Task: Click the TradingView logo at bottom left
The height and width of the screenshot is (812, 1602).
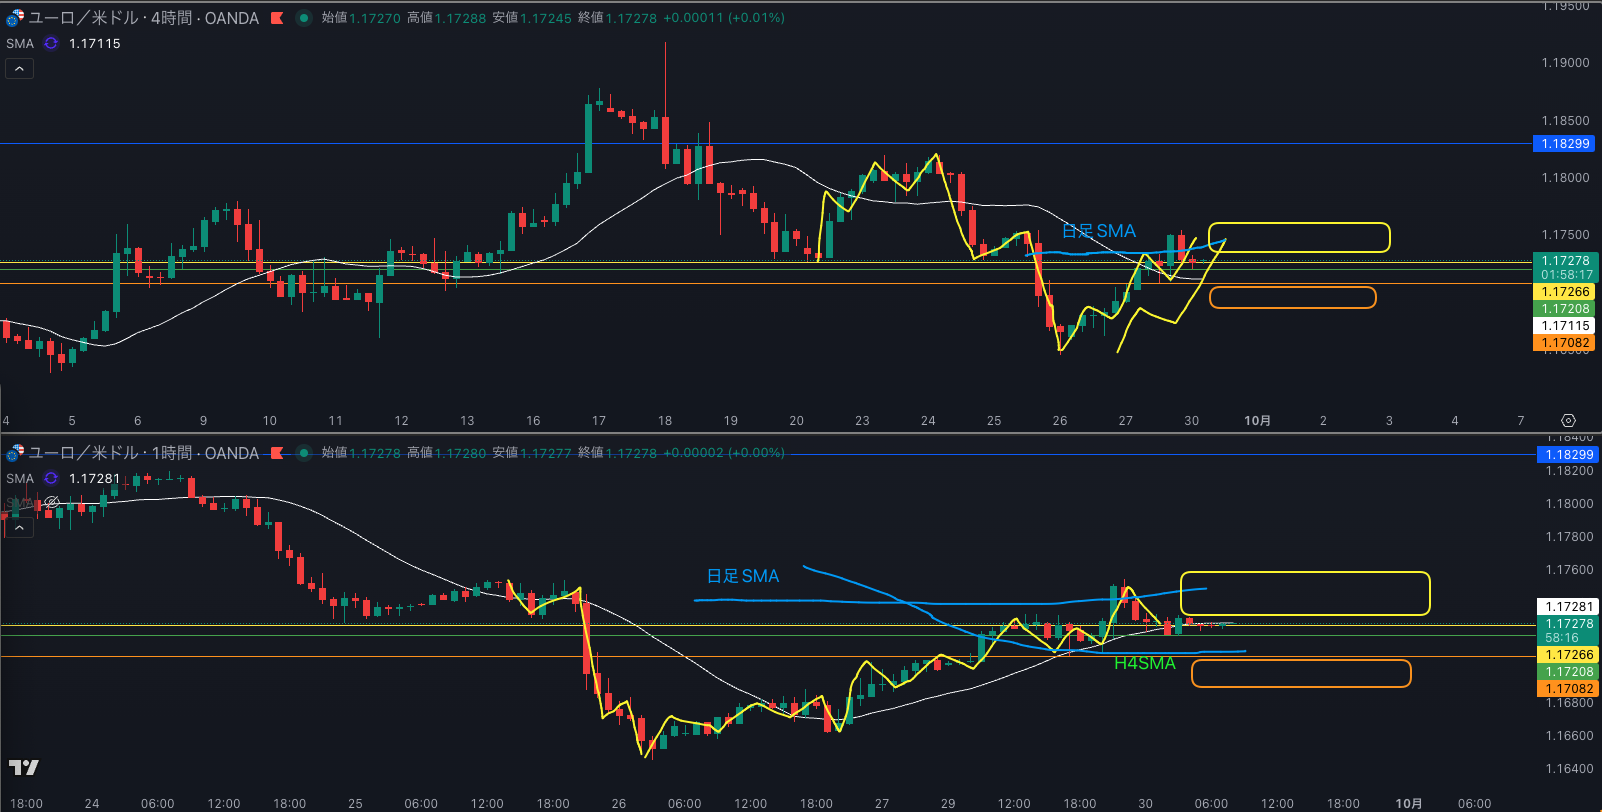Action: point(24,767)
